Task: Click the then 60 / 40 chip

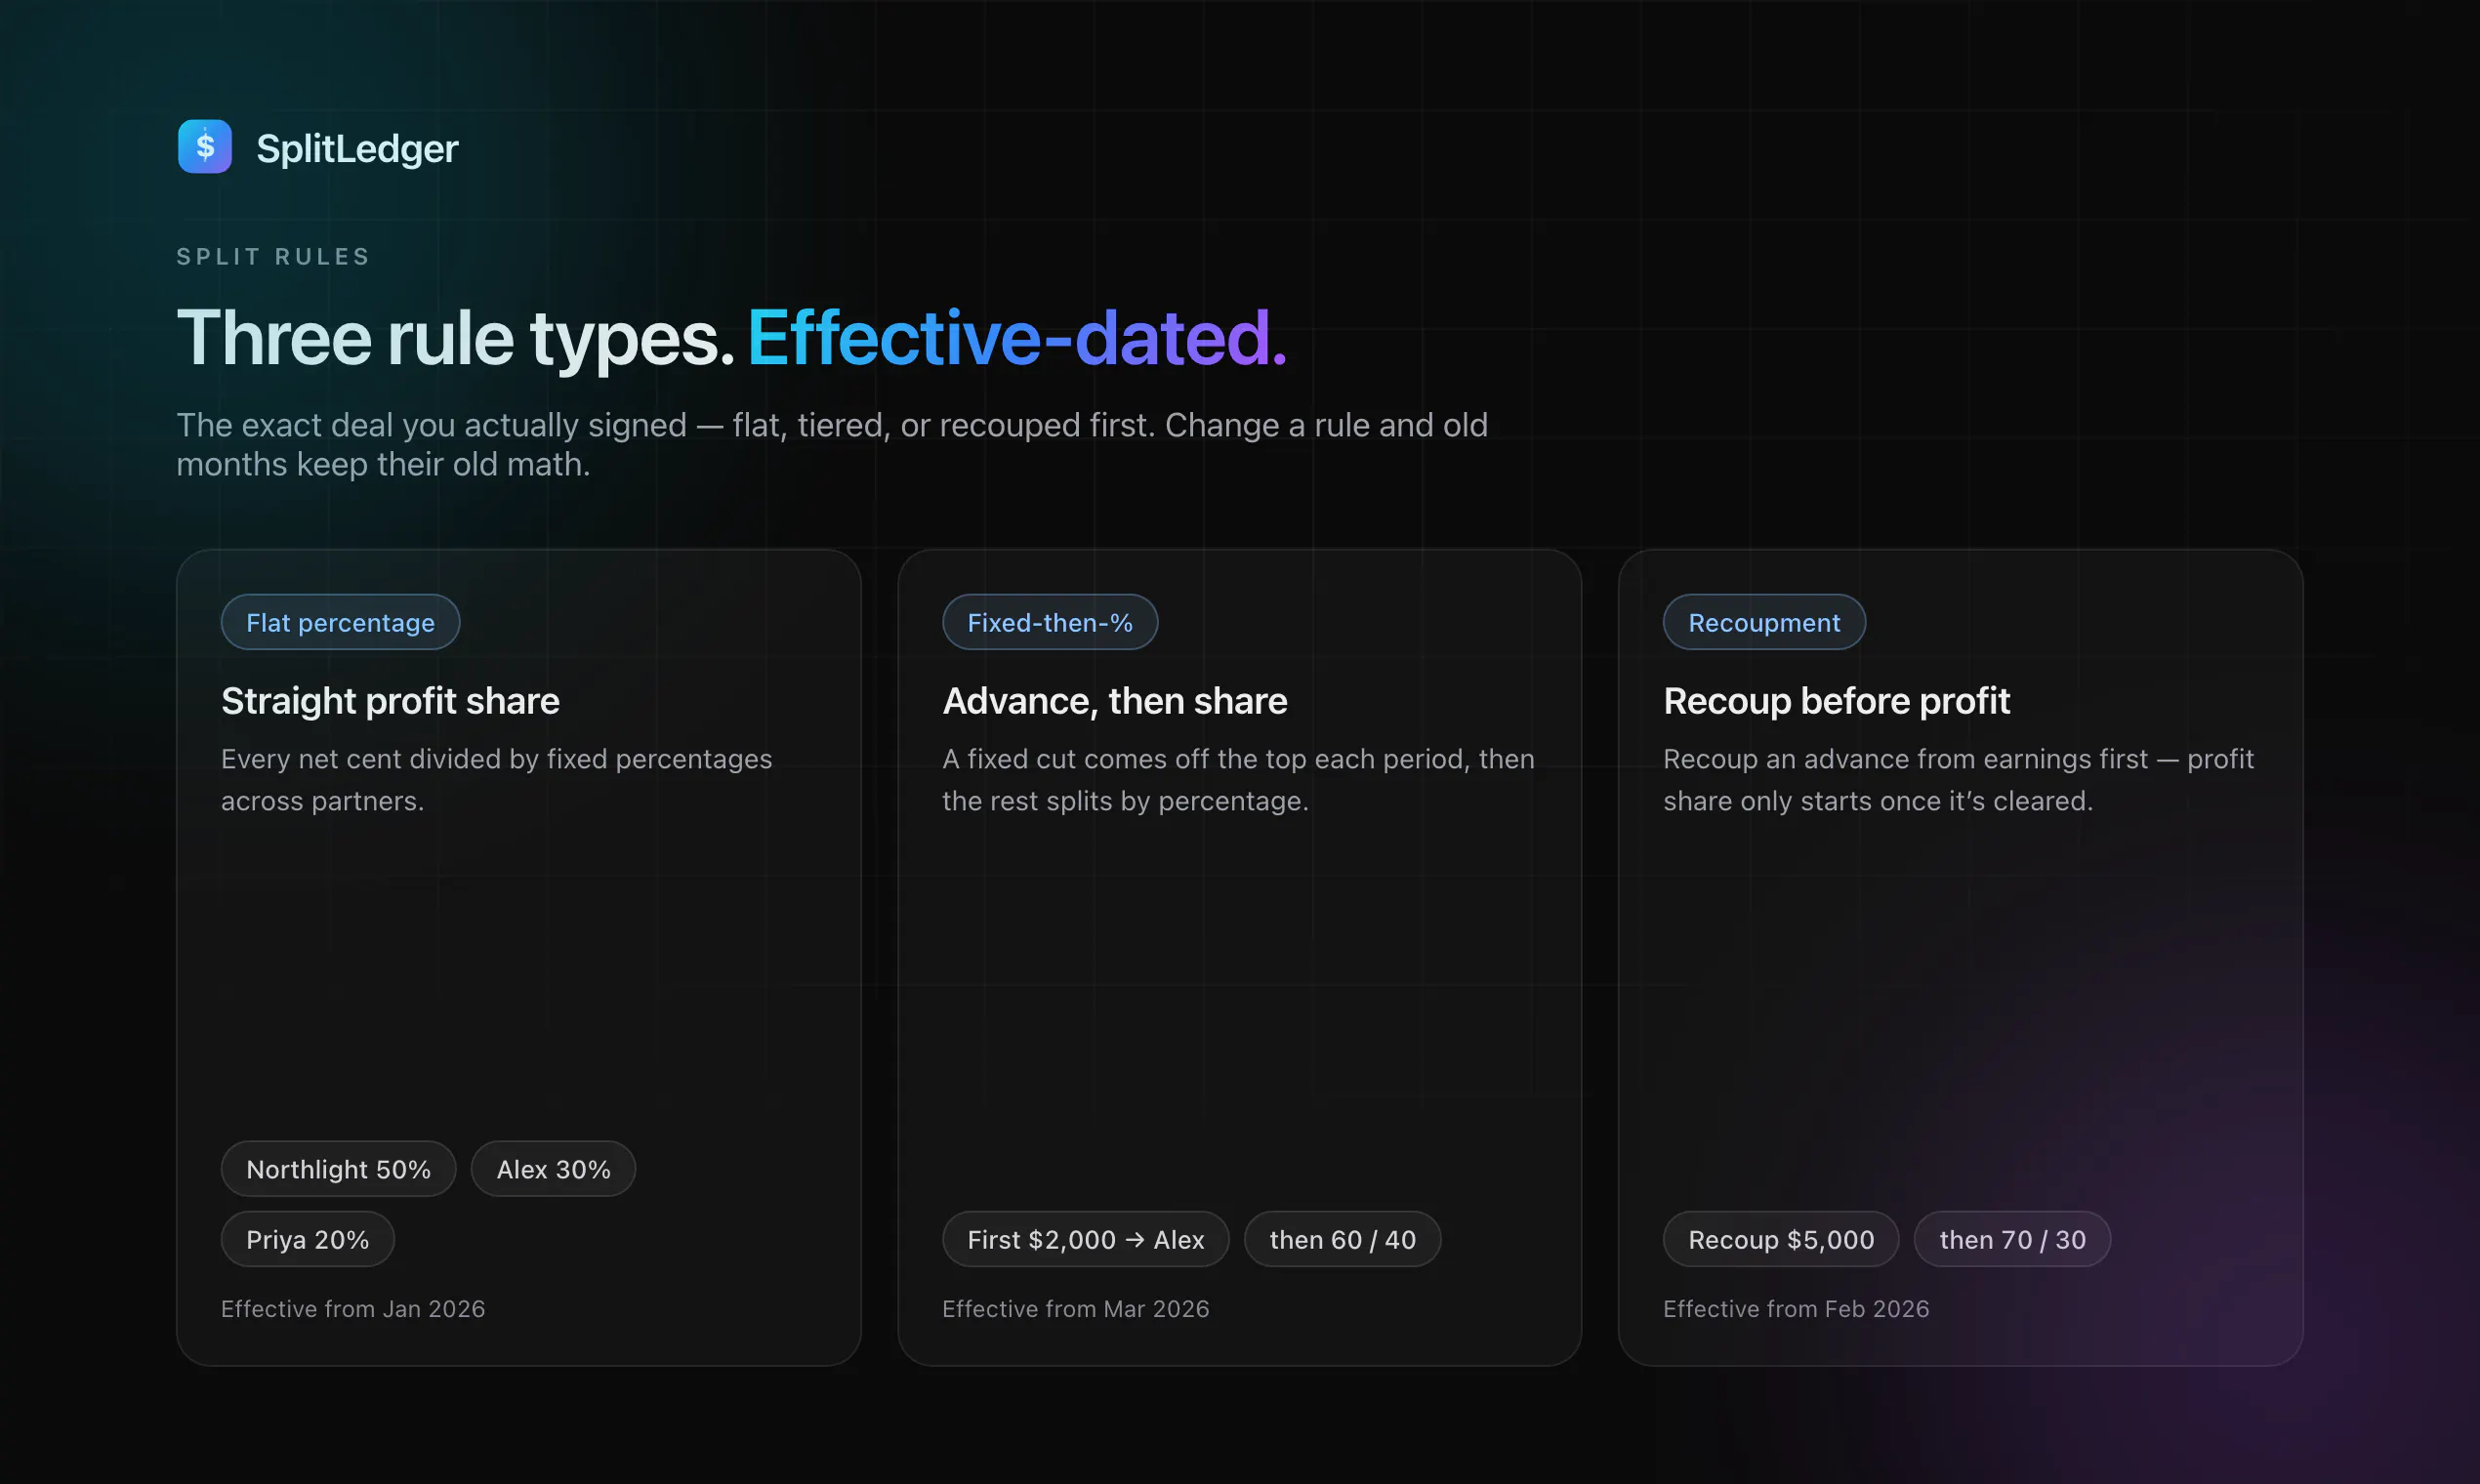Action: click(x=1342, y=1239)
